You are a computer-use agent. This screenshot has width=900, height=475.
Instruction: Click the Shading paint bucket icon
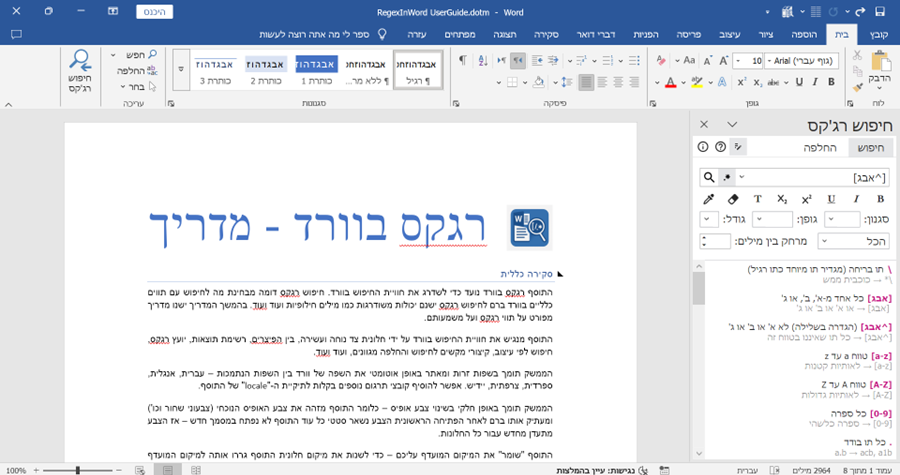[538, 82]
